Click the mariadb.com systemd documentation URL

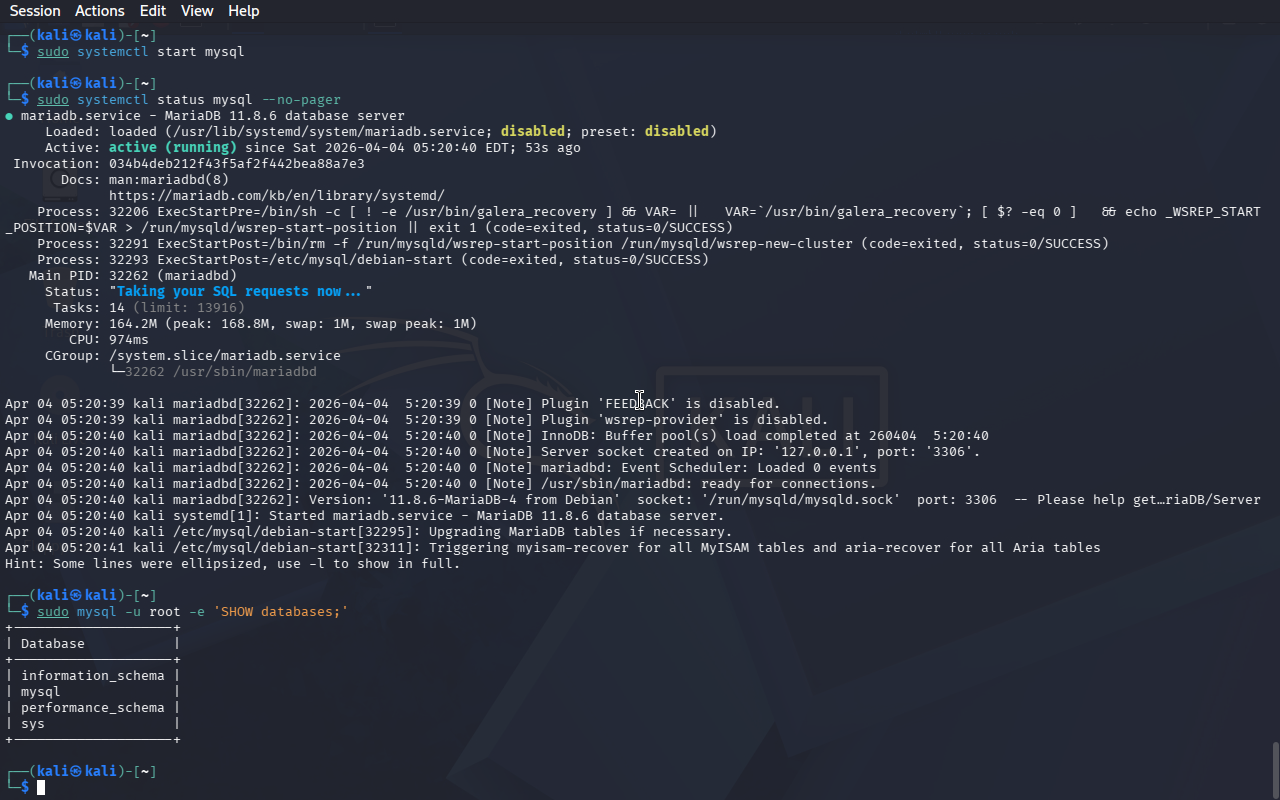276,196
